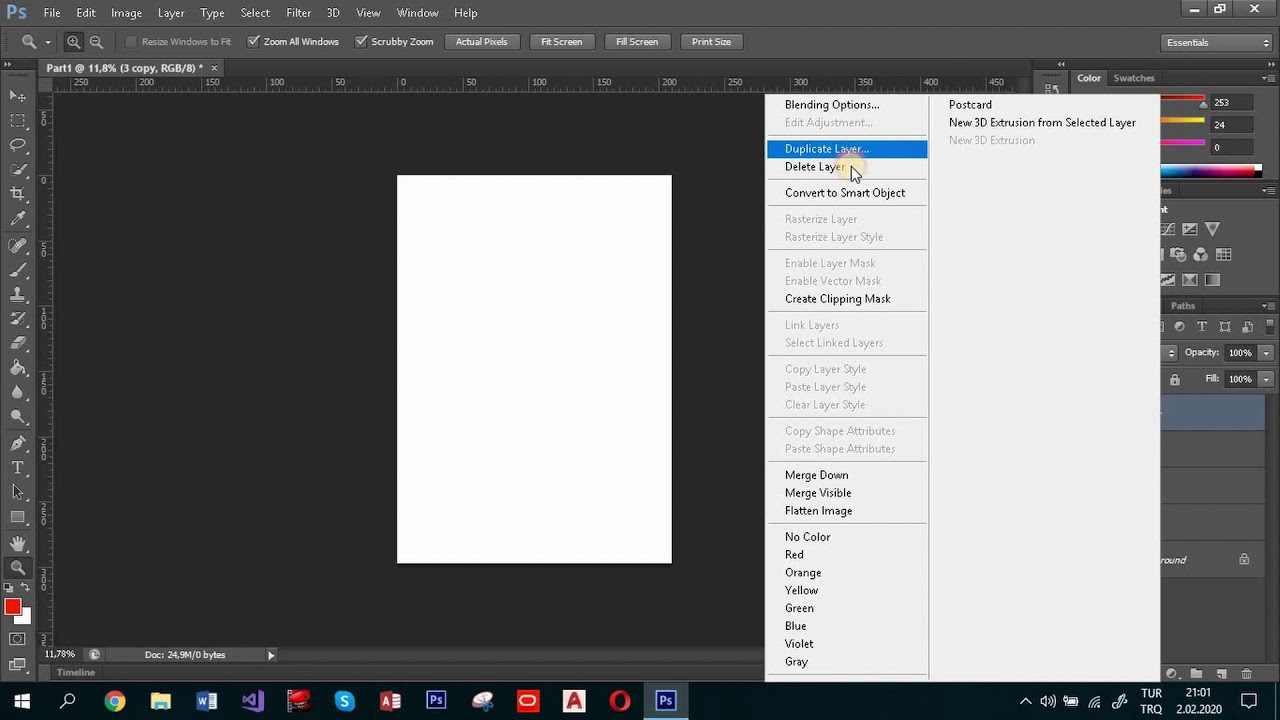Screen dimensions: 1280x720
Task: Select the Rectangle shape tool
Action: (x=18, y=517)
